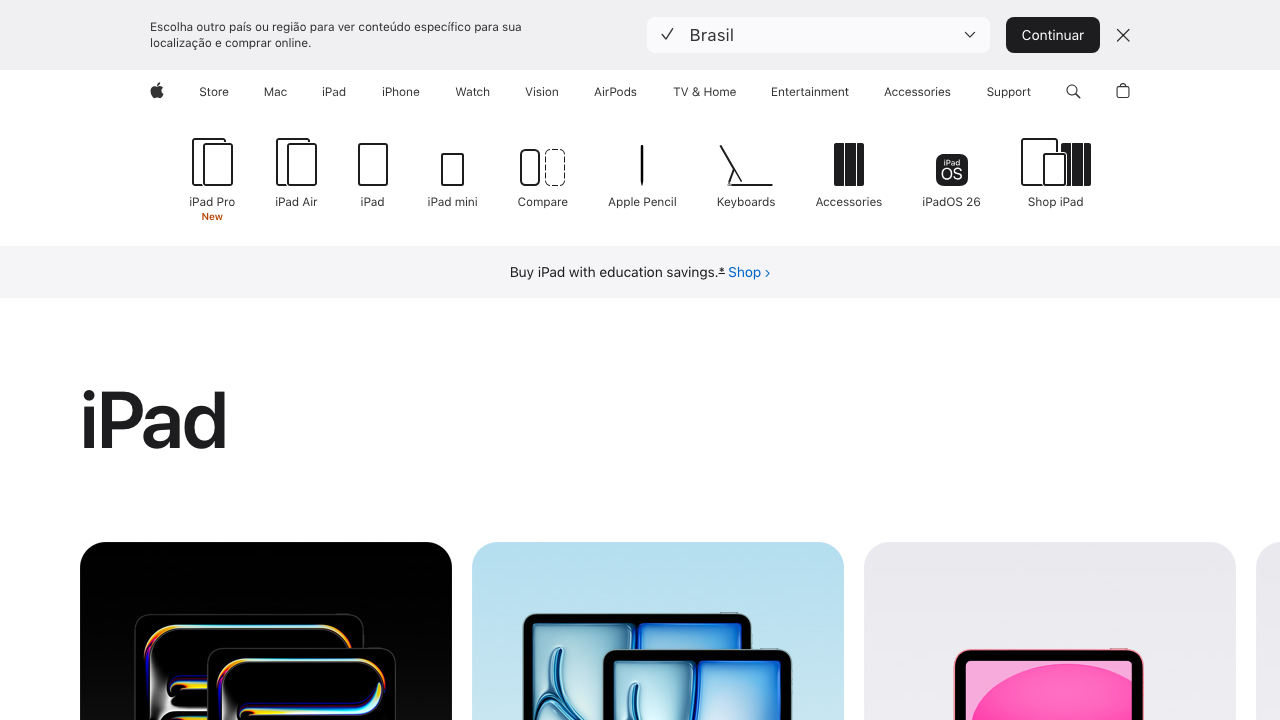The image size is (1280, 720).
Task: Select the iPad Air icon
Action: (296, 163)
